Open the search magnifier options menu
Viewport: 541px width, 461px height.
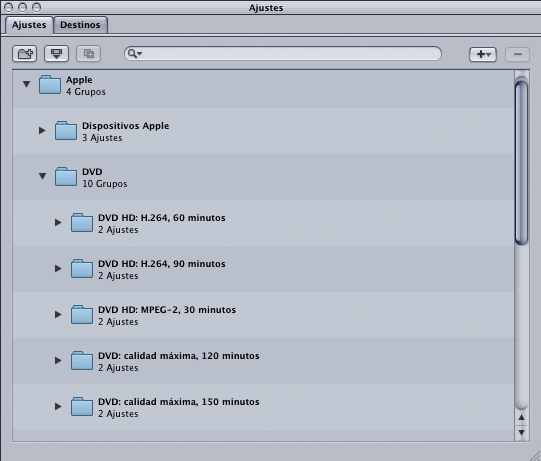pos(134,53)
